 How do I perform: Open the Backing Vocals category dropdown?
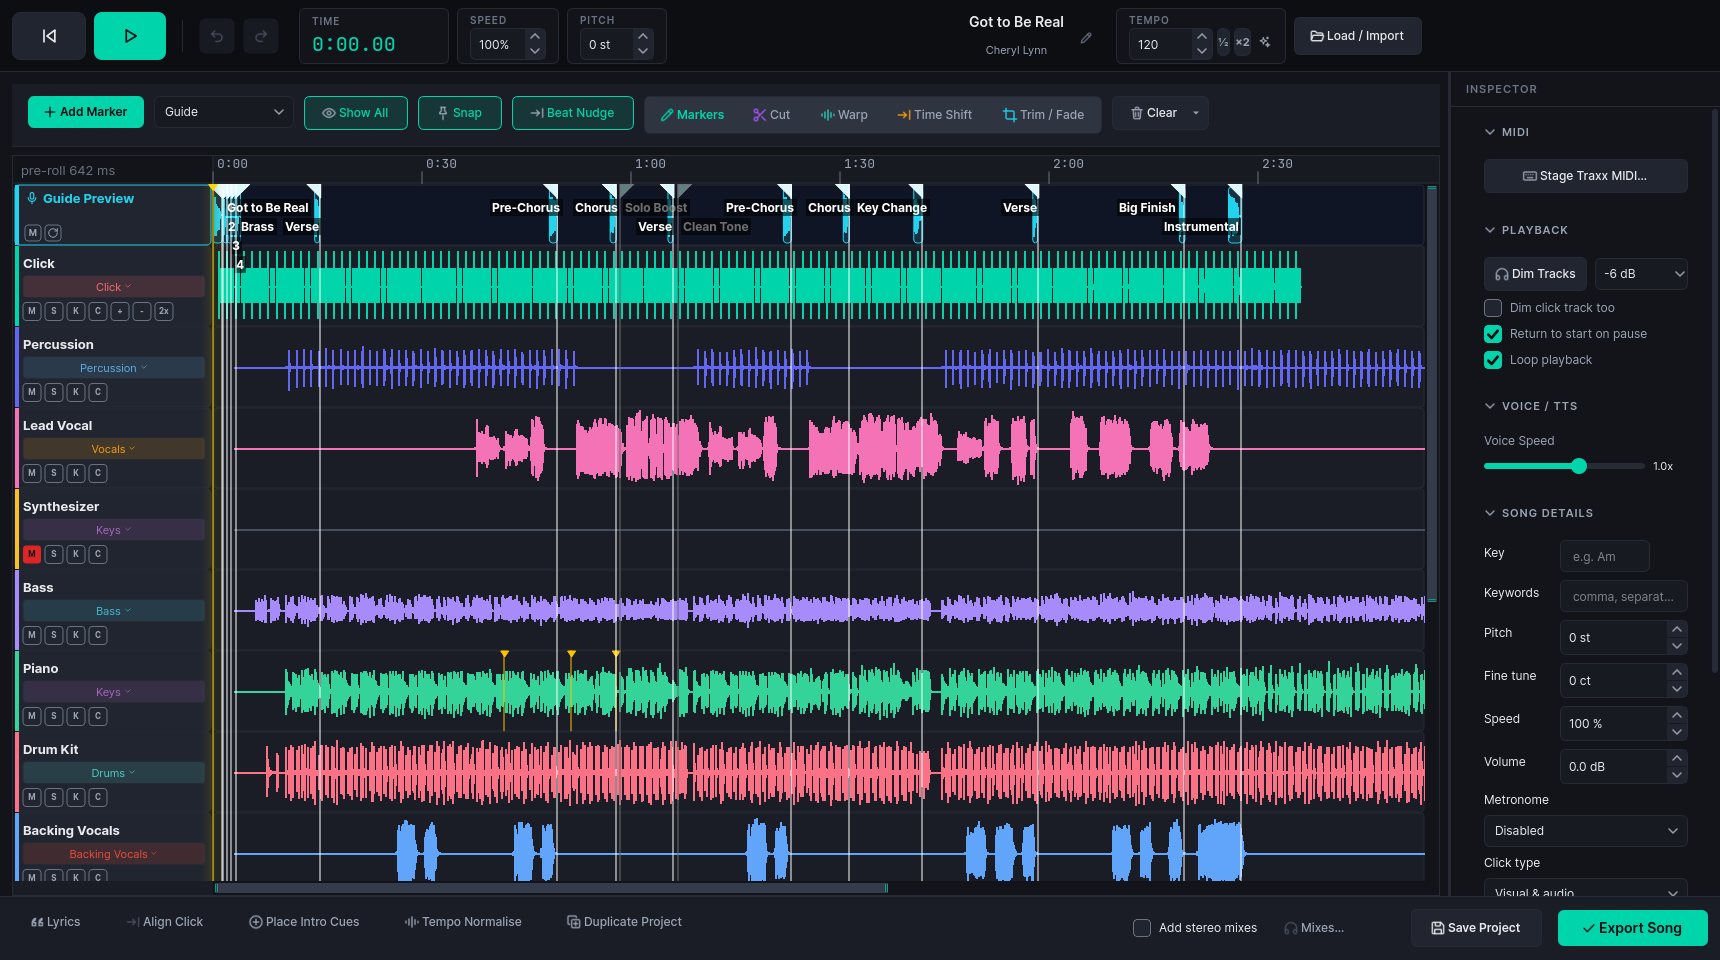pos(114,854)
